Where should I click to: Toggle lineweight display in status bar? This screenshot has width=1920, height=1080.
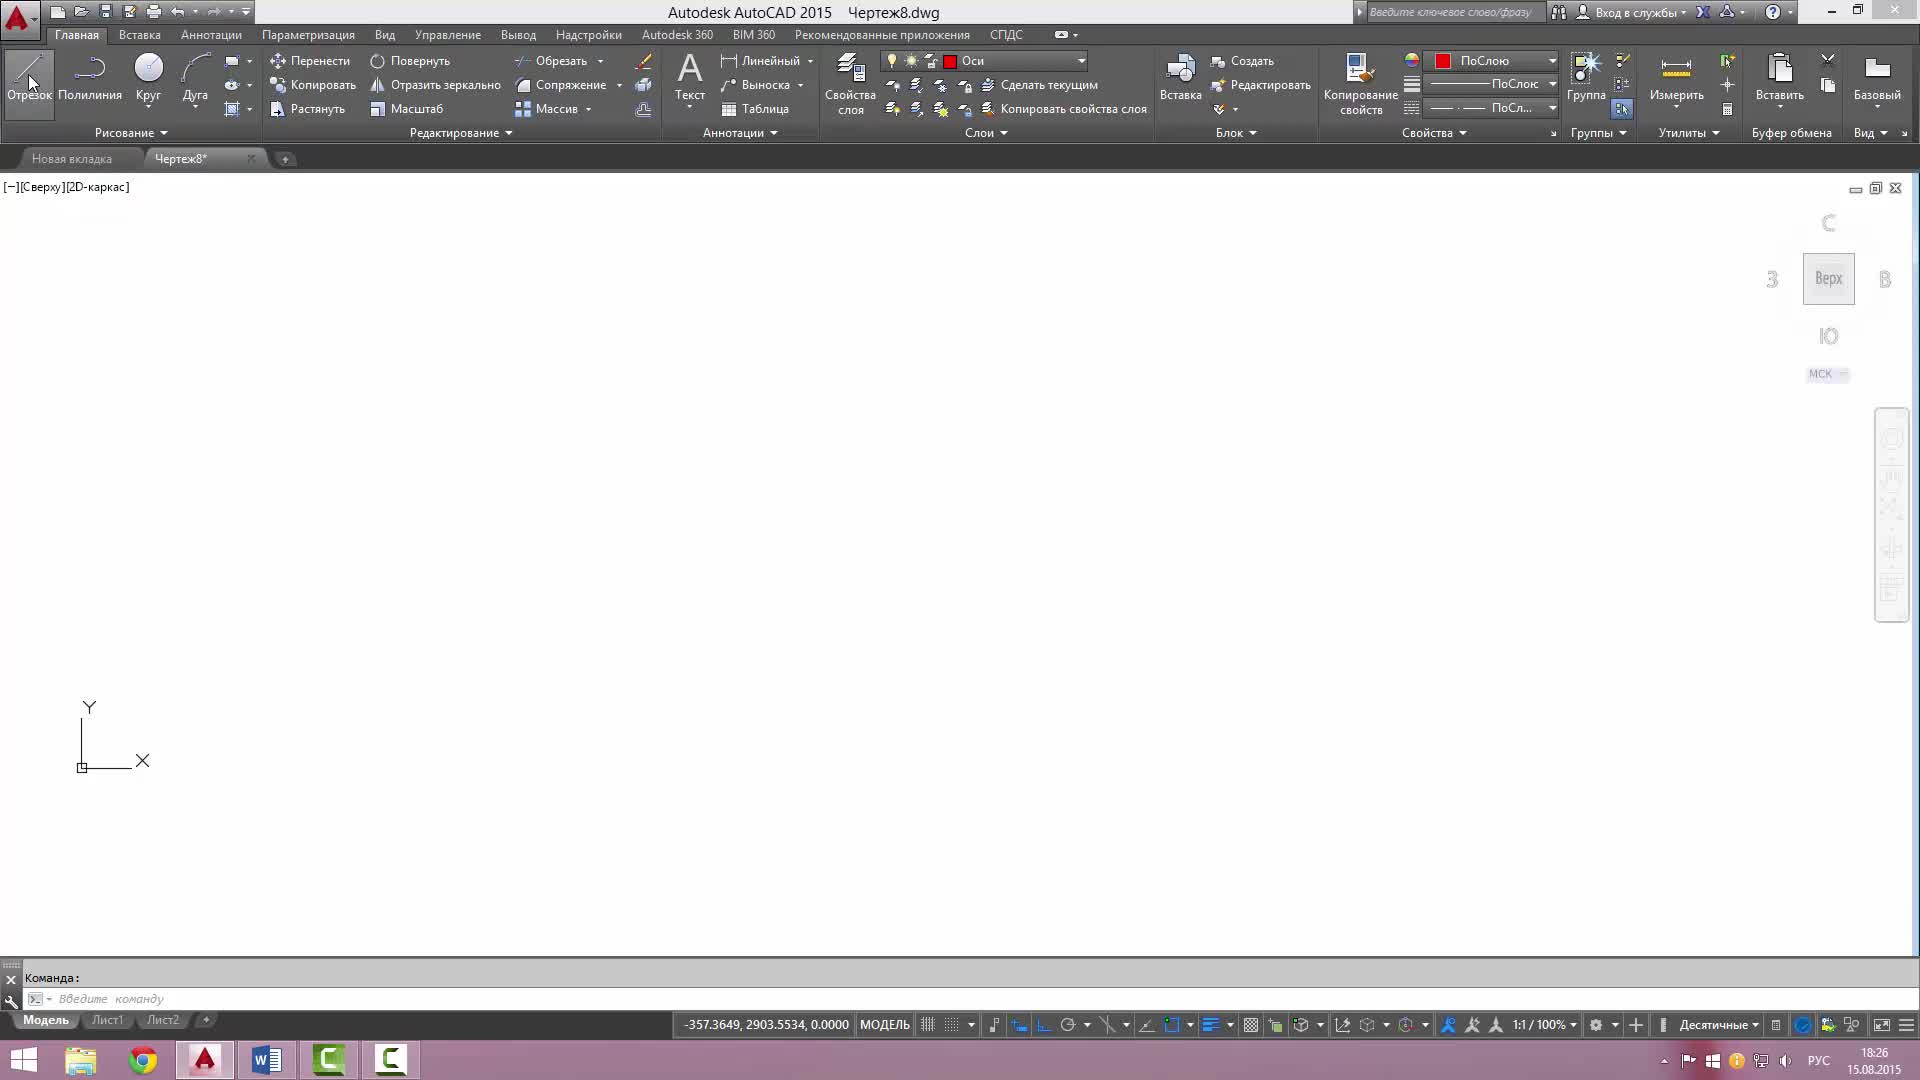(x=1210, y=1025)
